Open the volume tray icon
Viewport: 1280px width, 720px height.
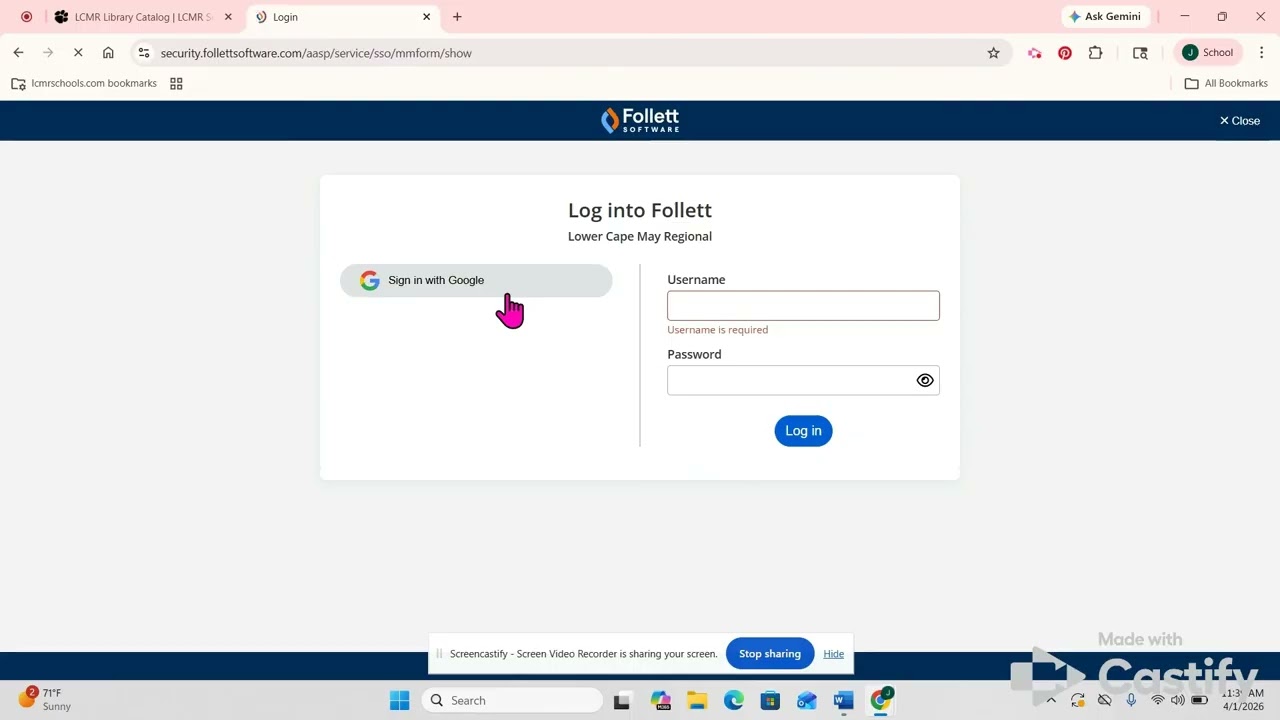click(1178, 700)
